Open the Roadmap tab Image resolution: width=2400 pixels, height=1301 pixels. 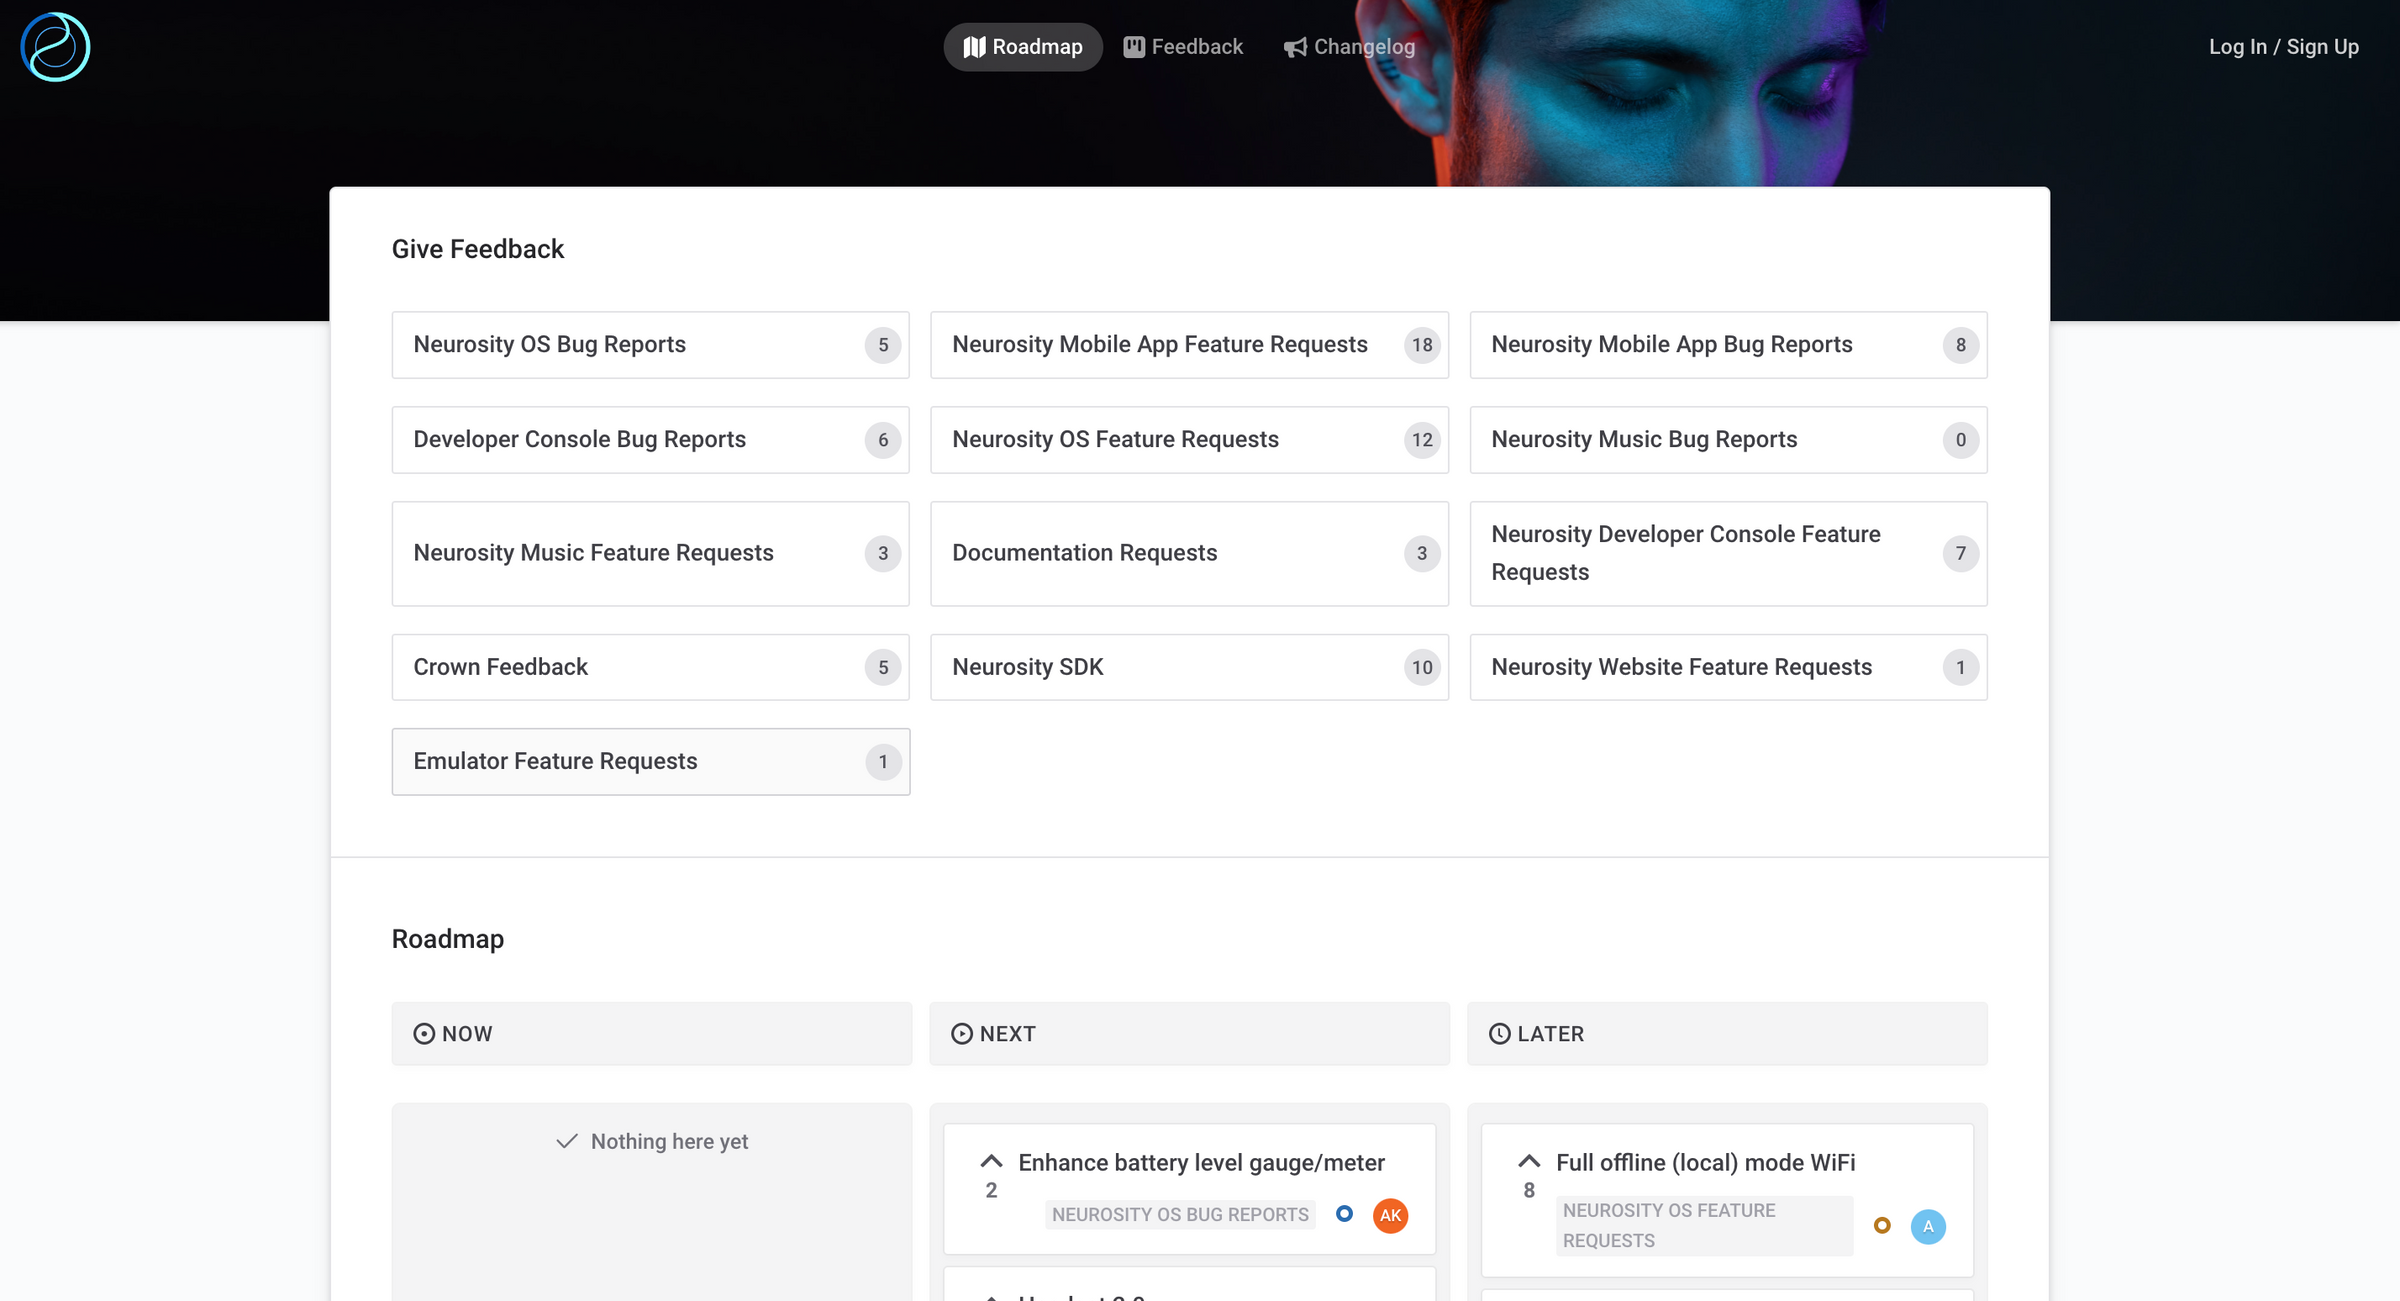pos(1022,47)
